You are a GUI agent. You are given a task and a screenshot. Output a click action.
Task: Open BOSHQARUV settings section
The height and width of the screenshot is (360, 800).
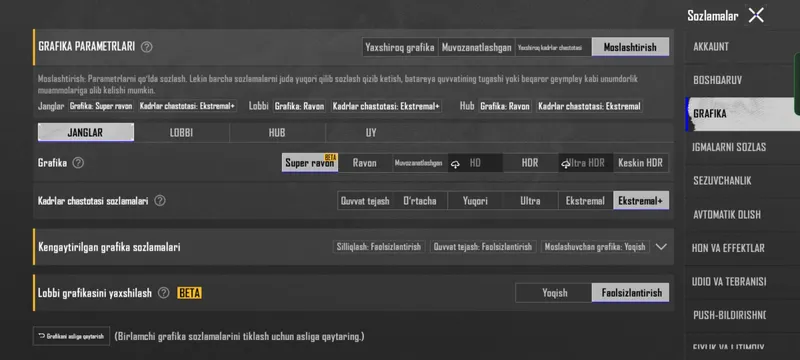coord(741,81)
